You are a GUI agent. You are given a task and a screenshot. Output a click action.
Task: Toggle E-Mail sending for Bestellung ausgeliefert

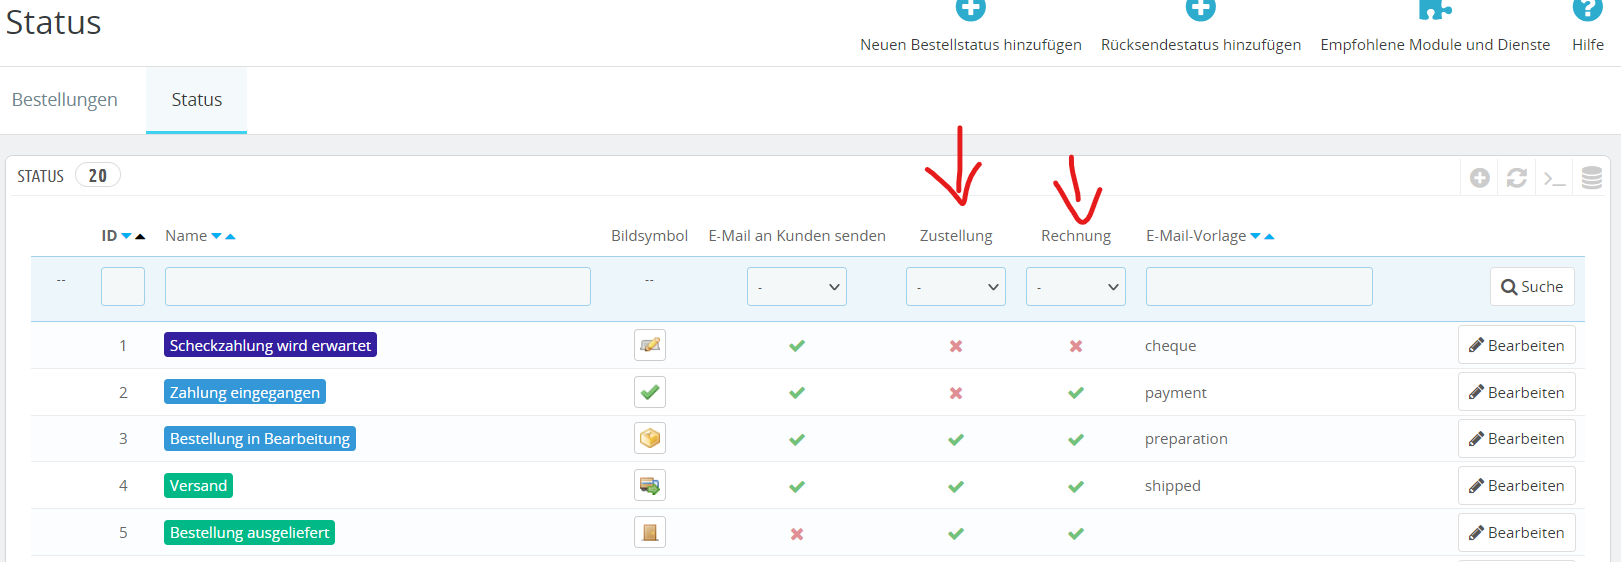click(x=797, y=534)
